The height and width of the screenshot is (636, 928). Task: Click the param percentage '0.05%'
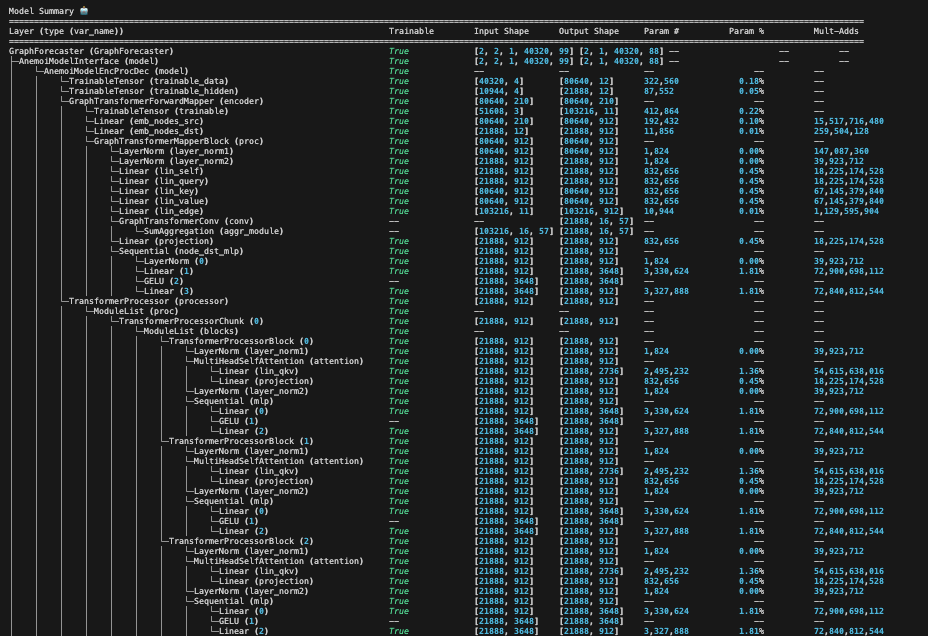[x=751, y=92]
